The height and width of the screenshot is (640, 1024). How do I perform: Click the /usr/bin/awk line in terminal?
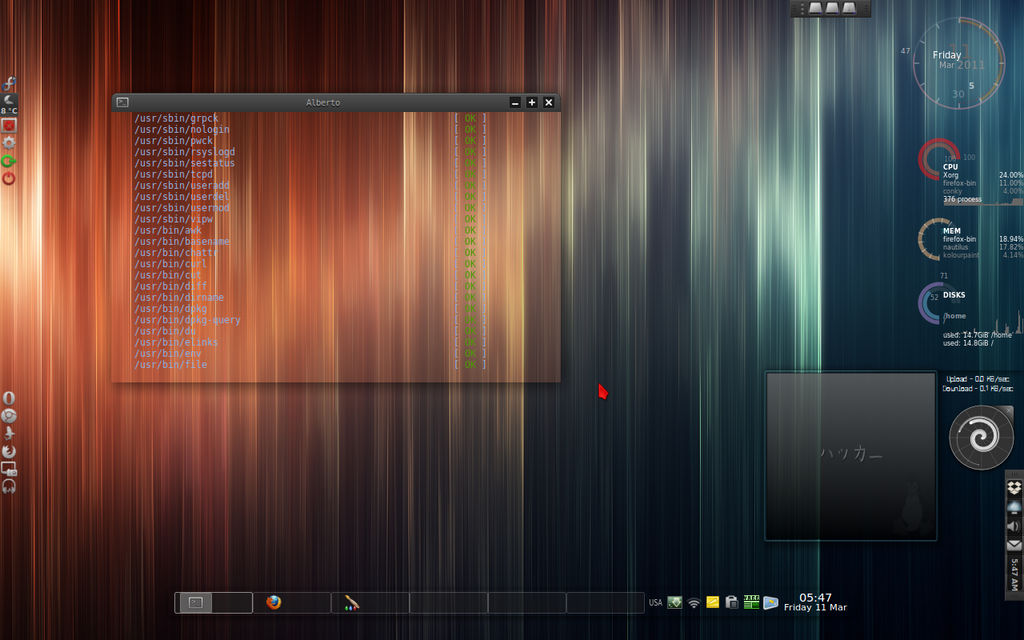click(x=168, y=231)
